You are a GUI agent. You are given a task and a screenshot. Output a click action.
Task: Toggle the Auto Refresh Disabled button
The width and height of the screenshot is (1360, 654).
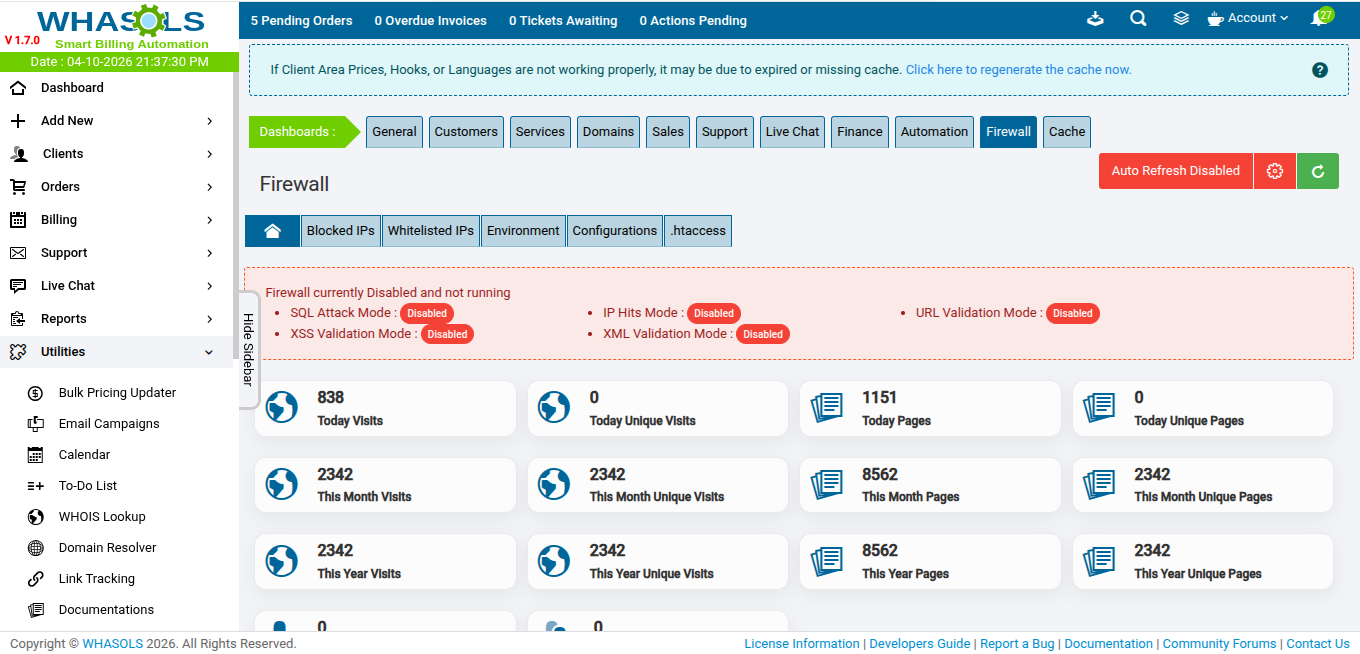(x=1175, y=171)
